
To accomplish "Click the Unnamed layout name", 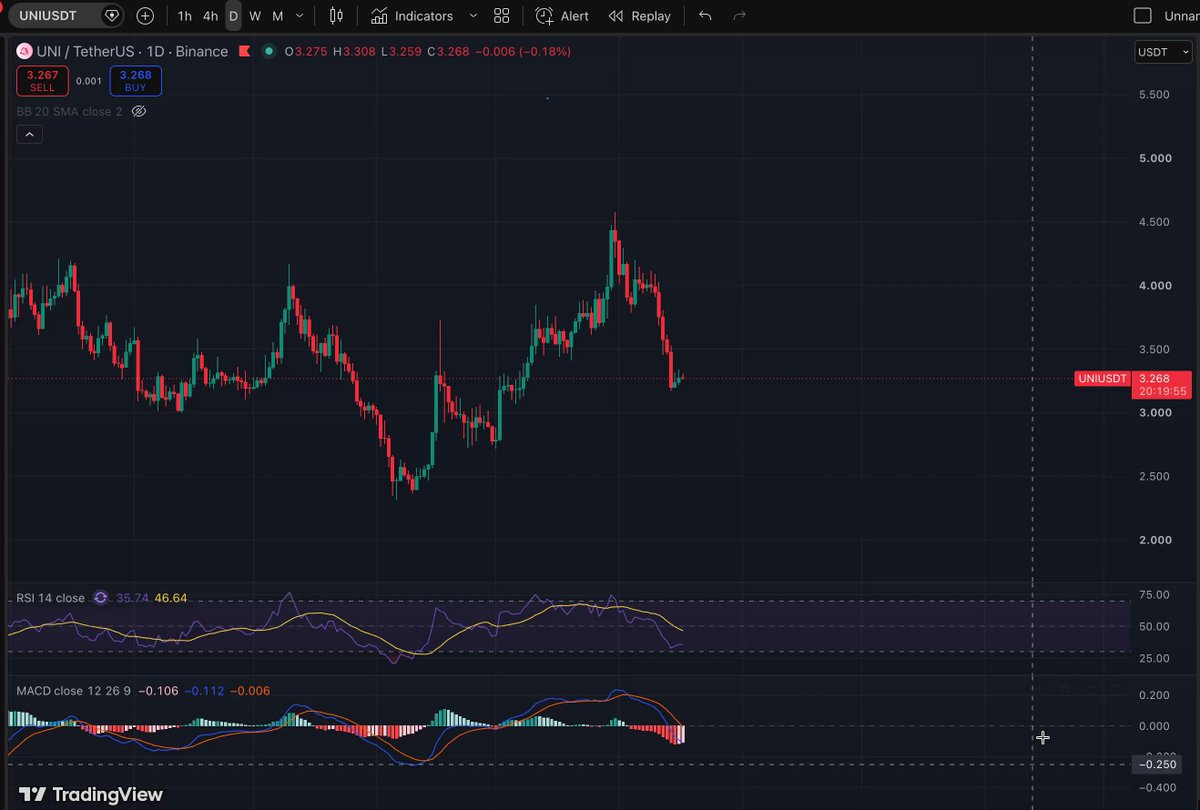I will [1182, 16].
